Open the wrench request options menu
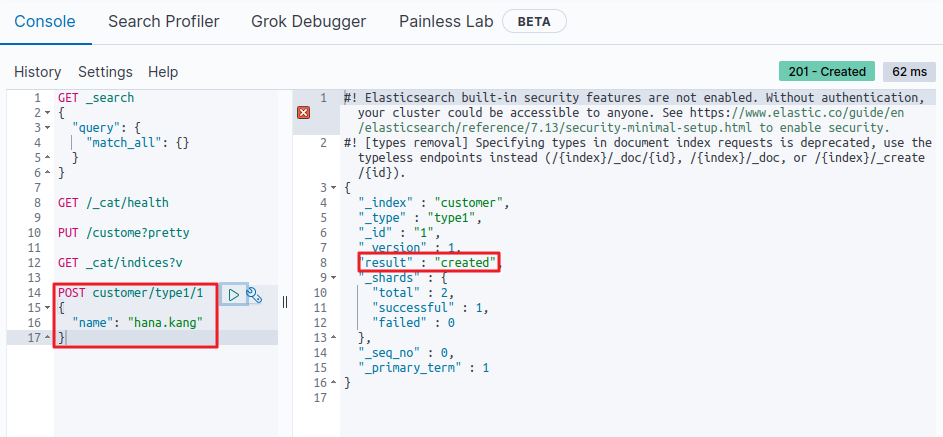Viewport: 943px width, 437px height. (x=254, y=295)
